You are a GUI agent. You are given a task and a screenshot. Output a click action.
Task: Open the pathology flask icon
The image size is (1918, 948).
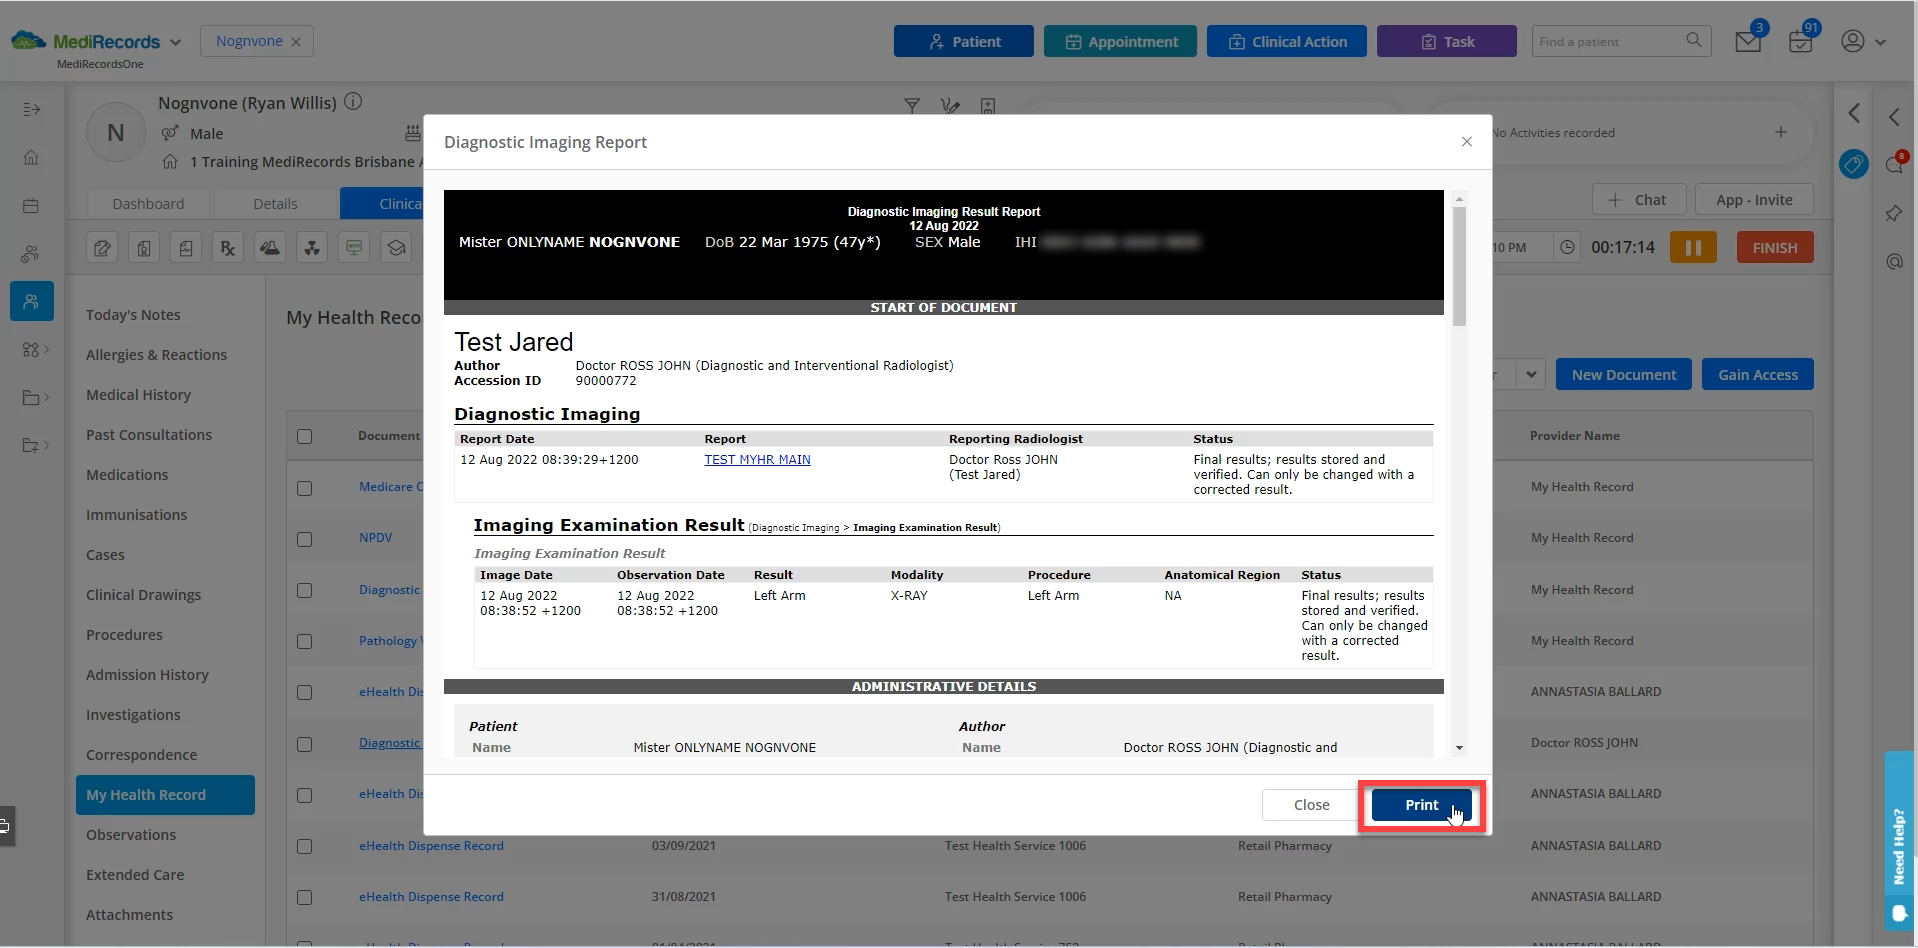pyautogui.click(x=270, y=247)
